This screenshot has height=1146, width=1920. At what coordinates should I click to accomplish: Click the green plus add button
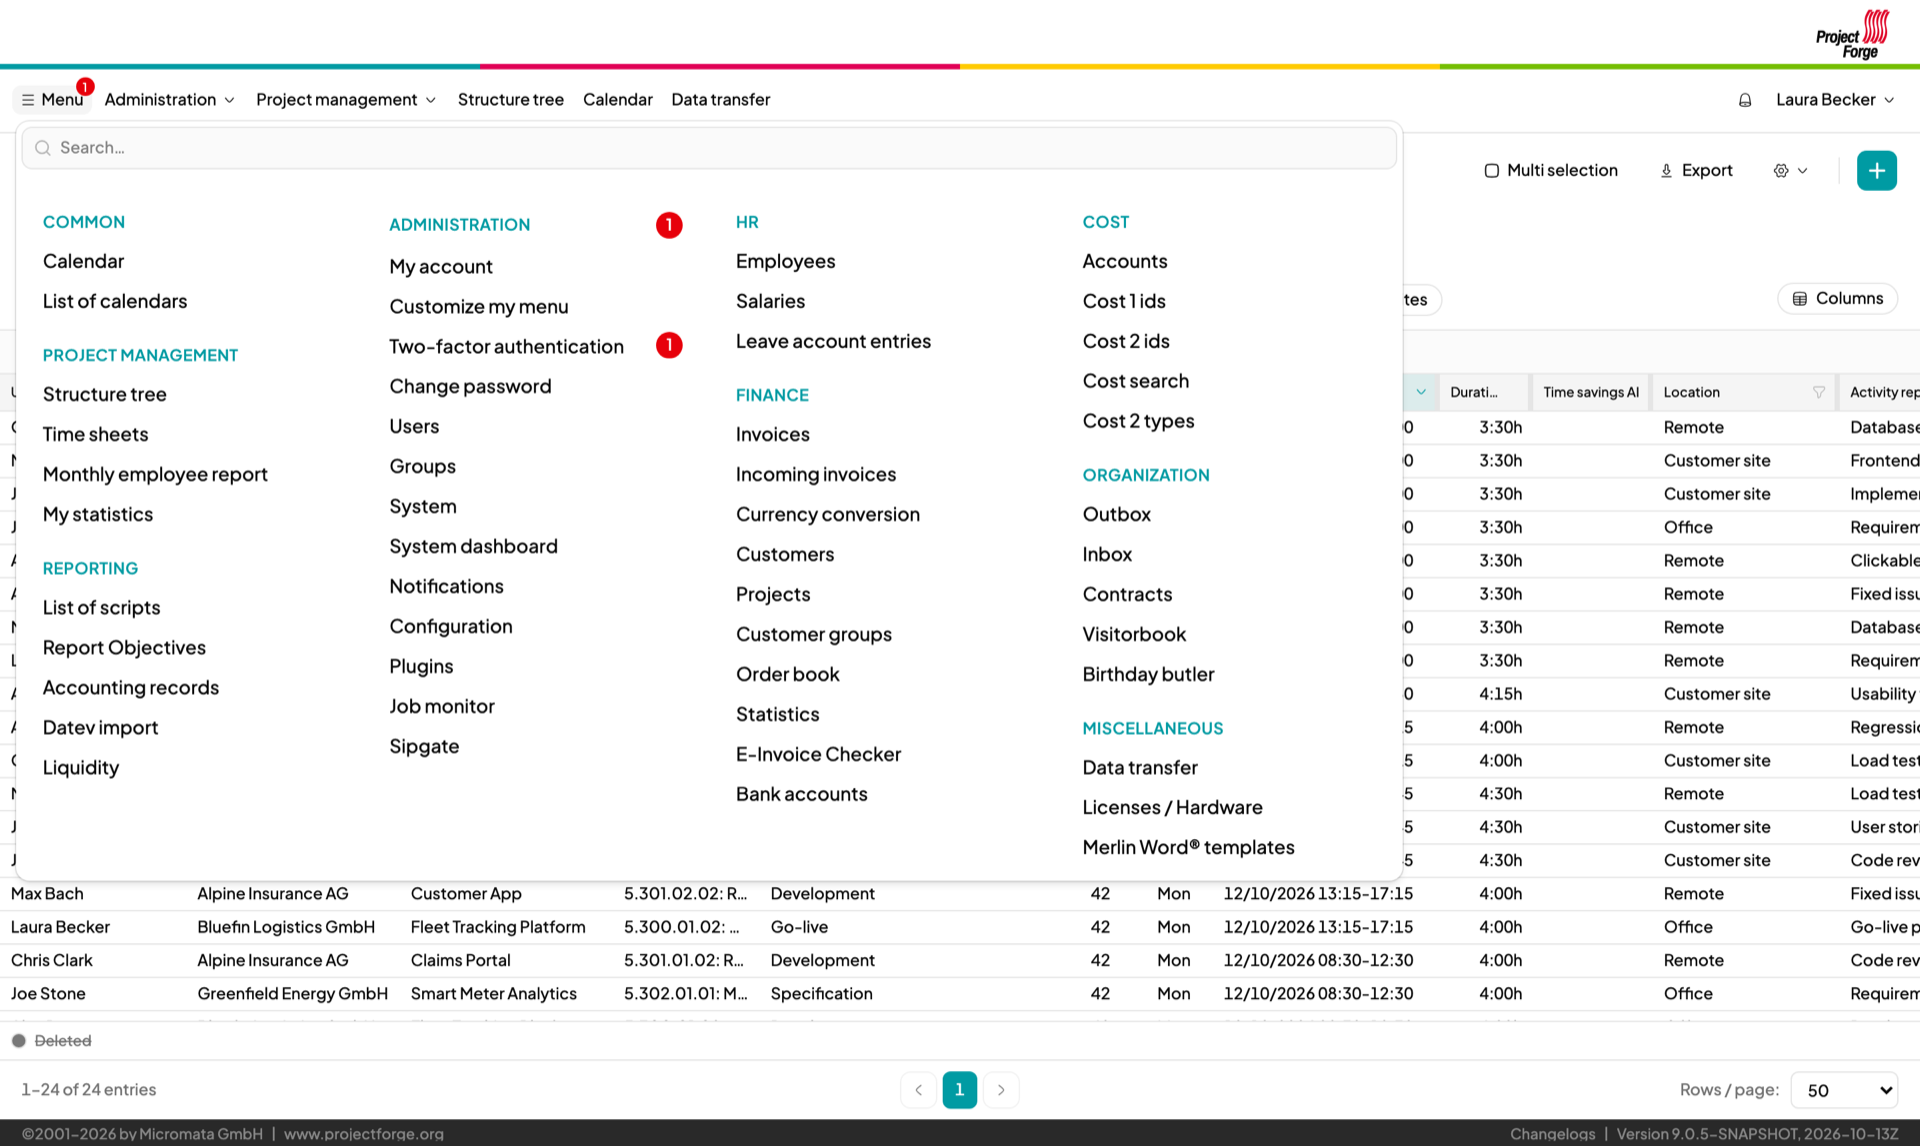(1876, 170)
